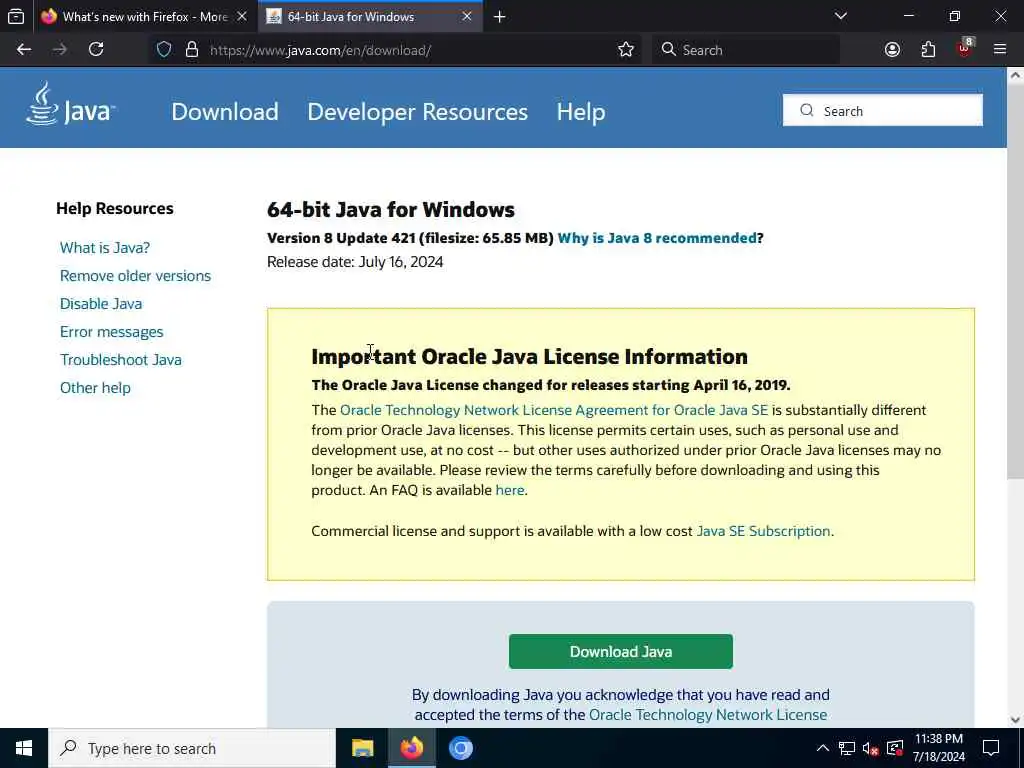Click the site padlock icon
Screen dimensions: 1024x768
point(191,50)
